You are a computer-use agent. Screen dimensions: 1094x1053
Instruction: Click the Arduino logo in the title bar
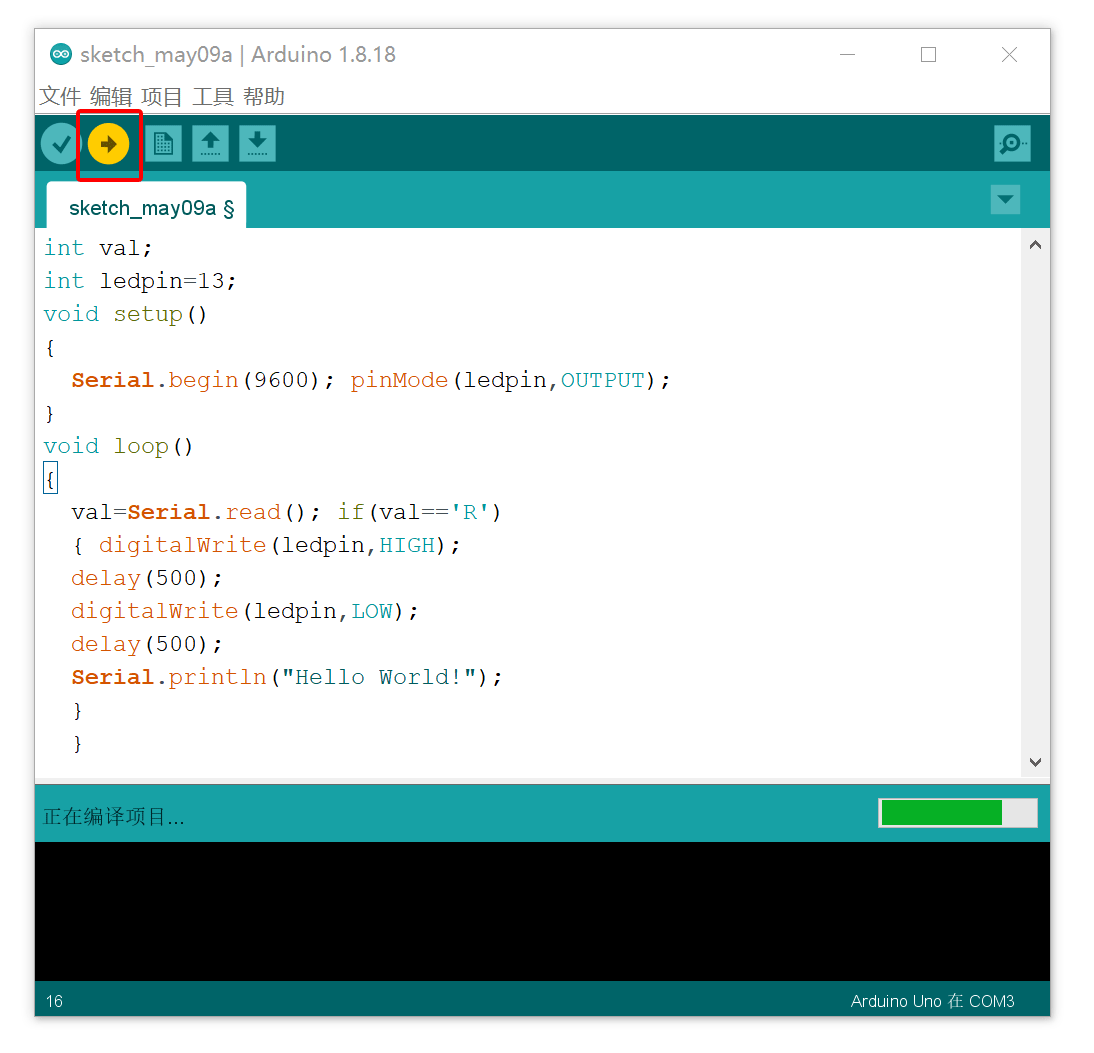(x=60, y=54)
